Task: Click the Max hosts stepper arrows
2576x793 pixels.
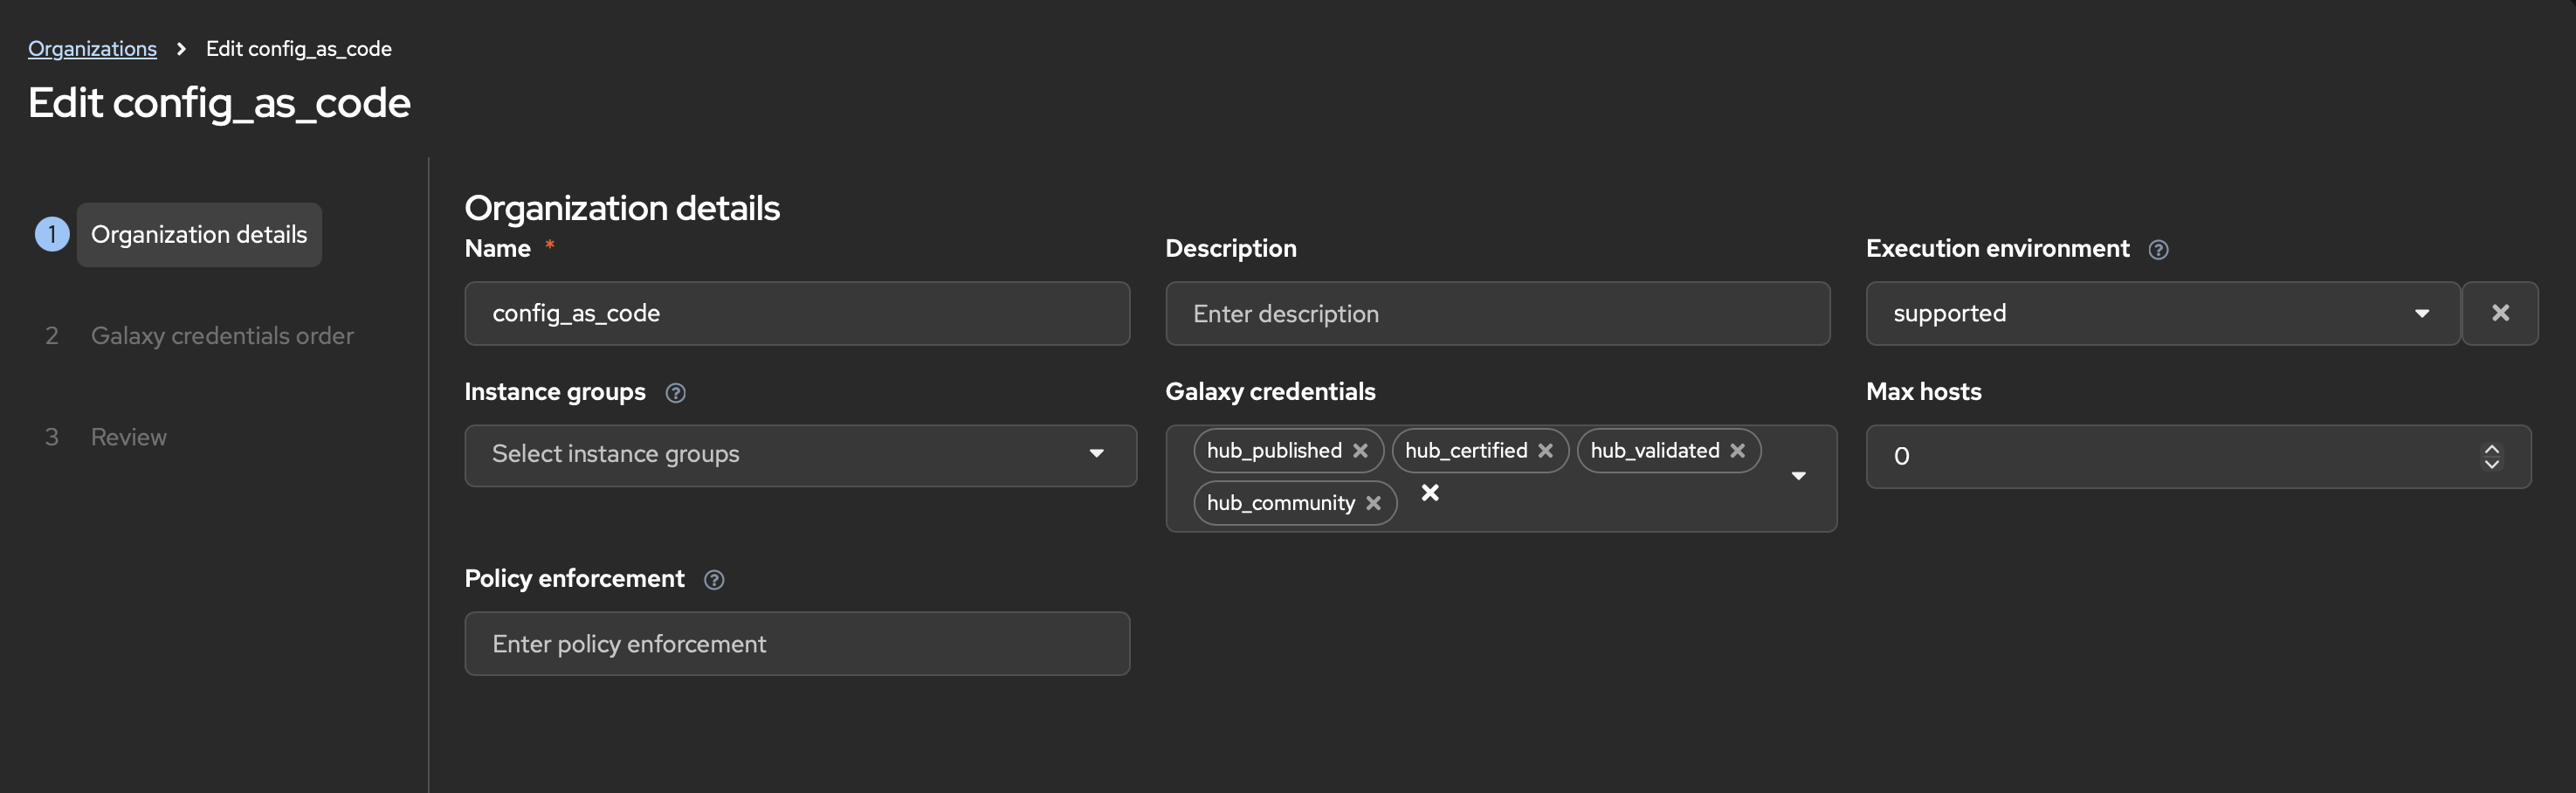Action: tap(2491, 457)
